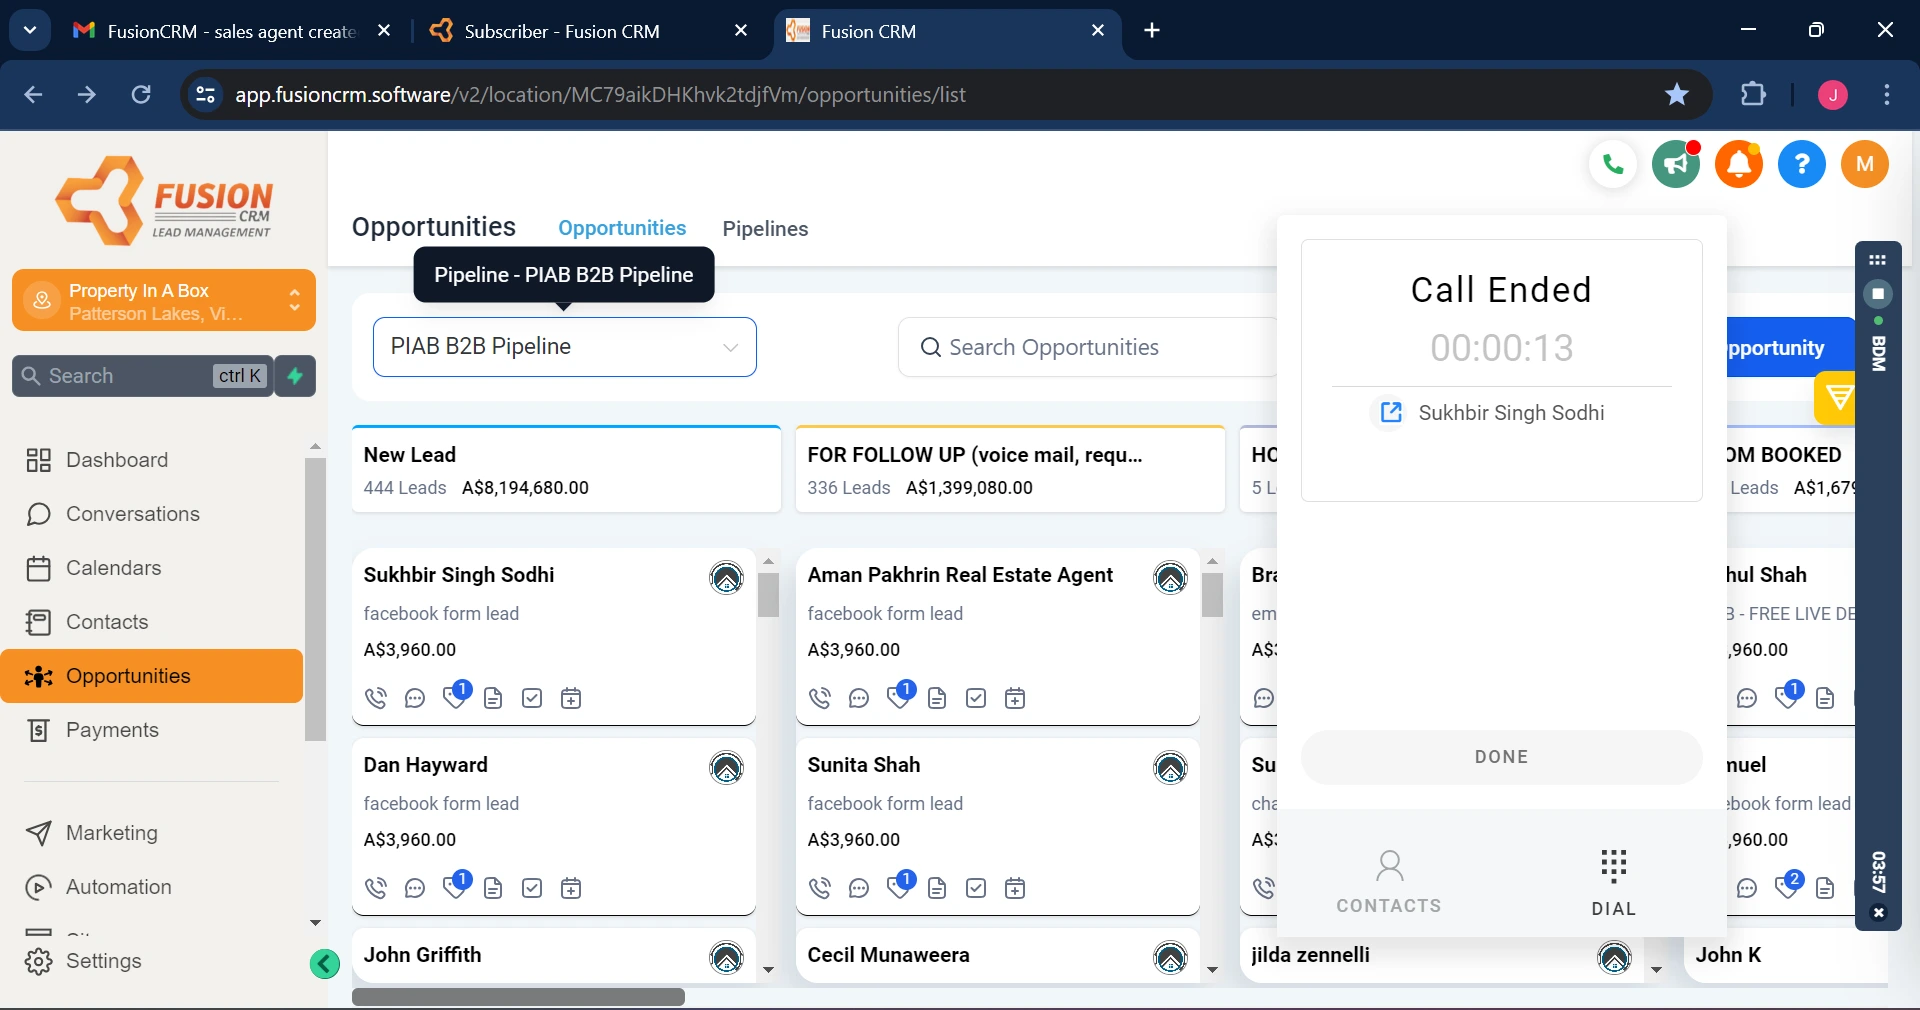Viewport: 1920px width, 1010px height.
Task: Switch to Subscriber - Fusion CRM browser tab
Action: click(590, 31)
